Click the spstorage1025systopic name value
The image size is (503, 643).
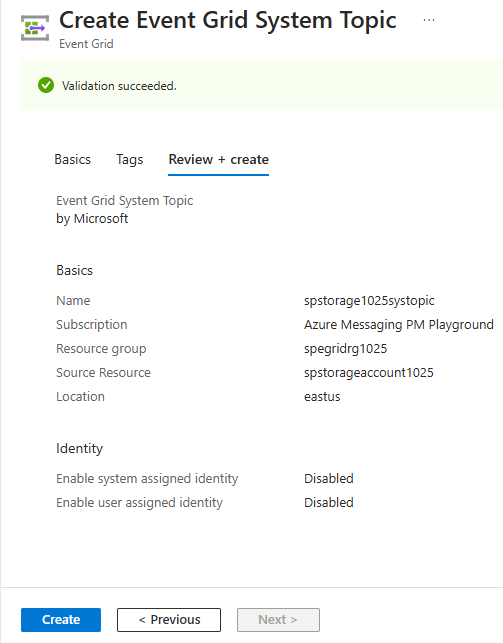(x=369, y=301)
